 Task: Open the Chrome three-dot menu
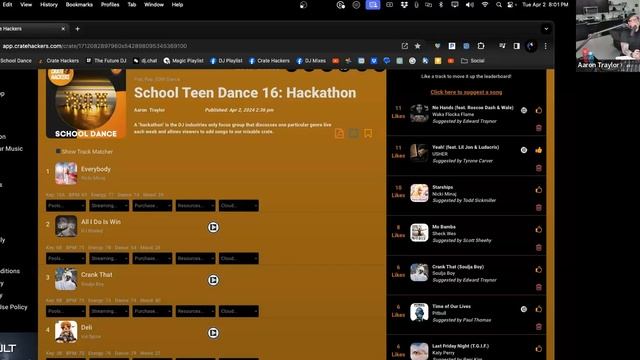click(546, 46)
